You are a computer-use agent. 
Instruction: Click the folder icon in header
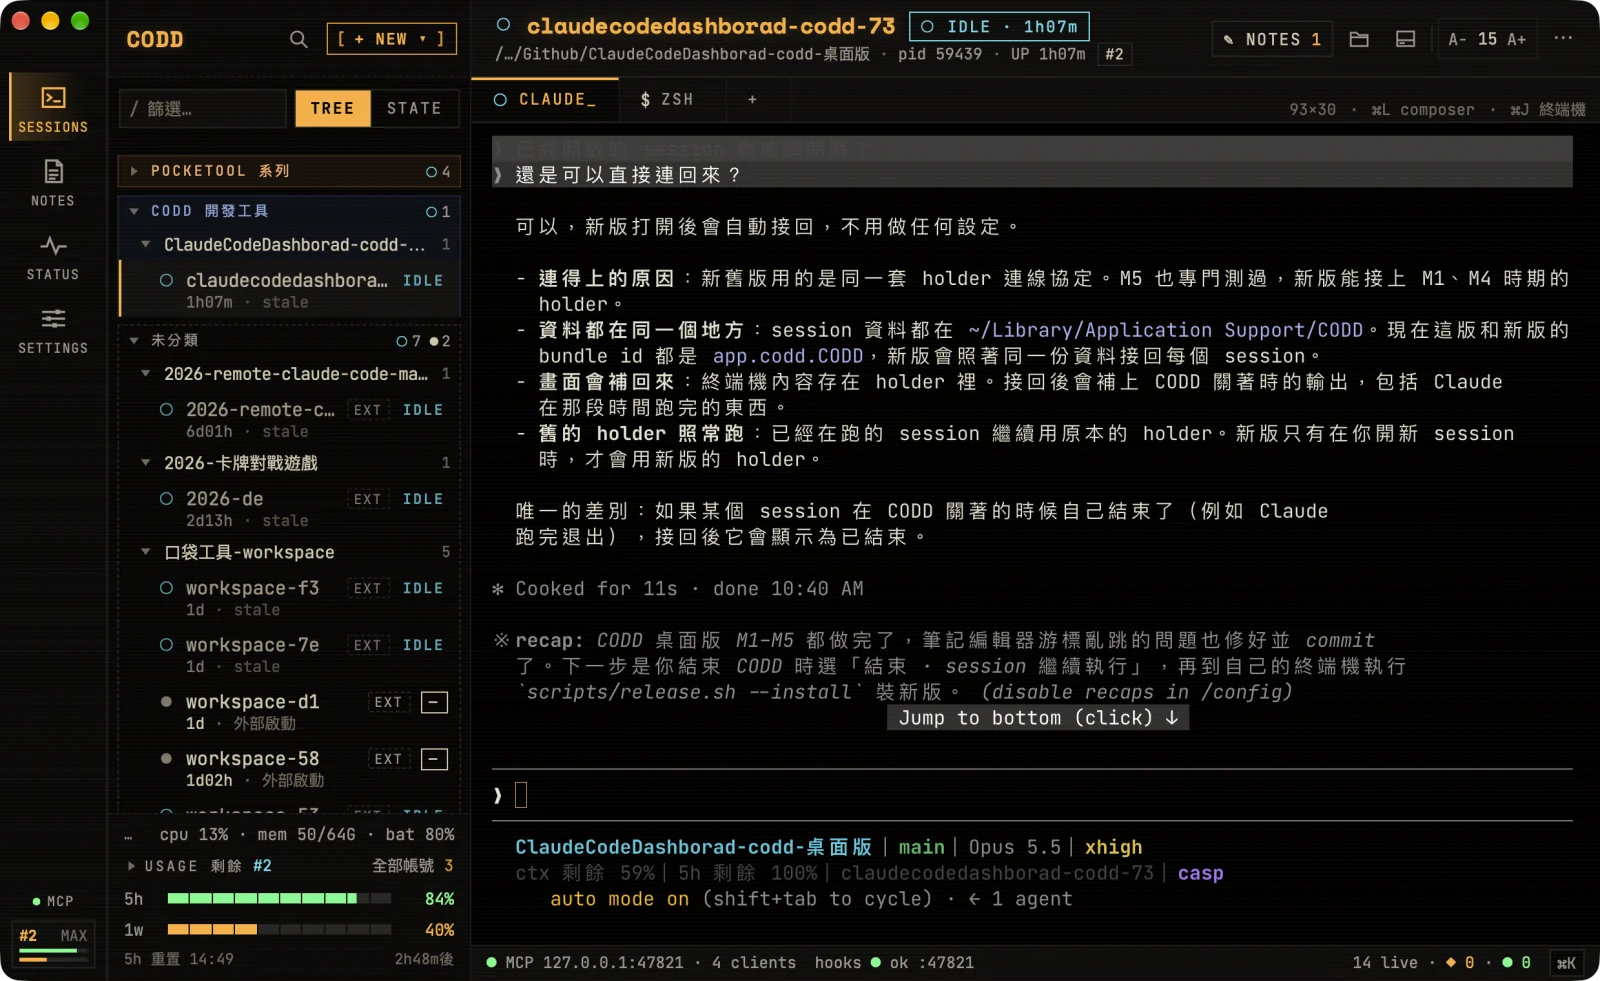tap(1359, 39)
